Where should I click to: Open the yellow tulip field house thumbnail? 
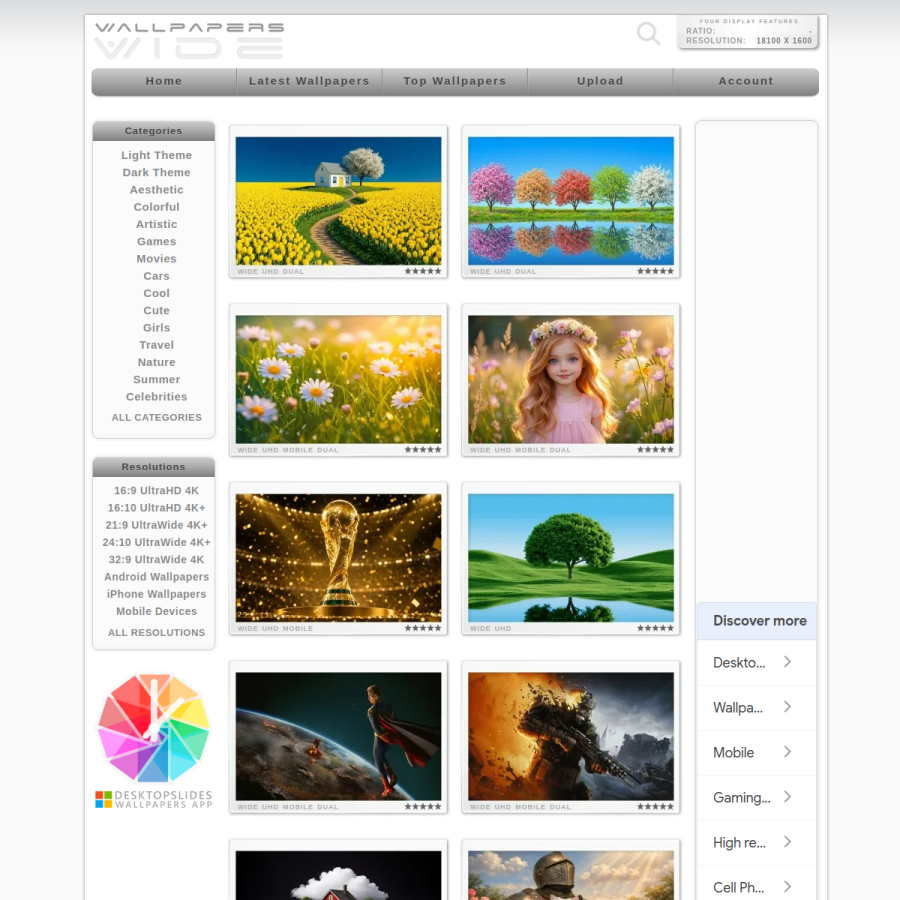[x=339, y=201]
